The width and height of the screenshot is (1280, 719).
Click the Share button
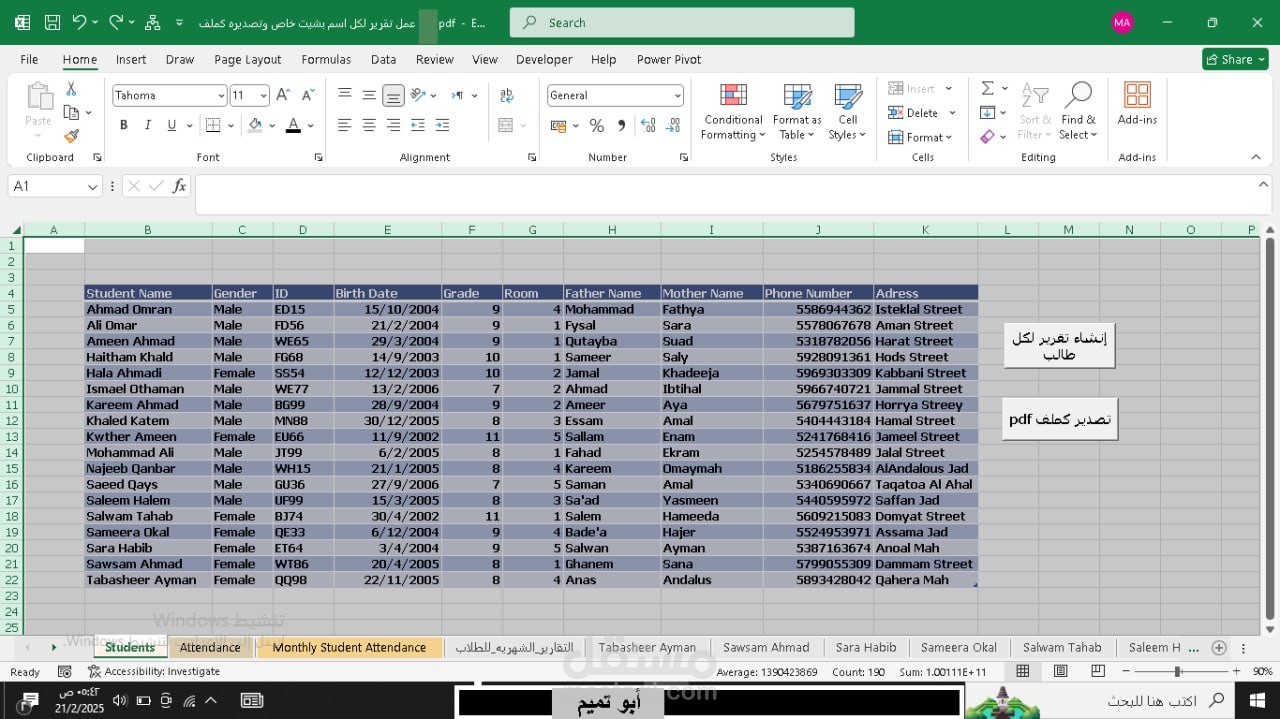1235,59
